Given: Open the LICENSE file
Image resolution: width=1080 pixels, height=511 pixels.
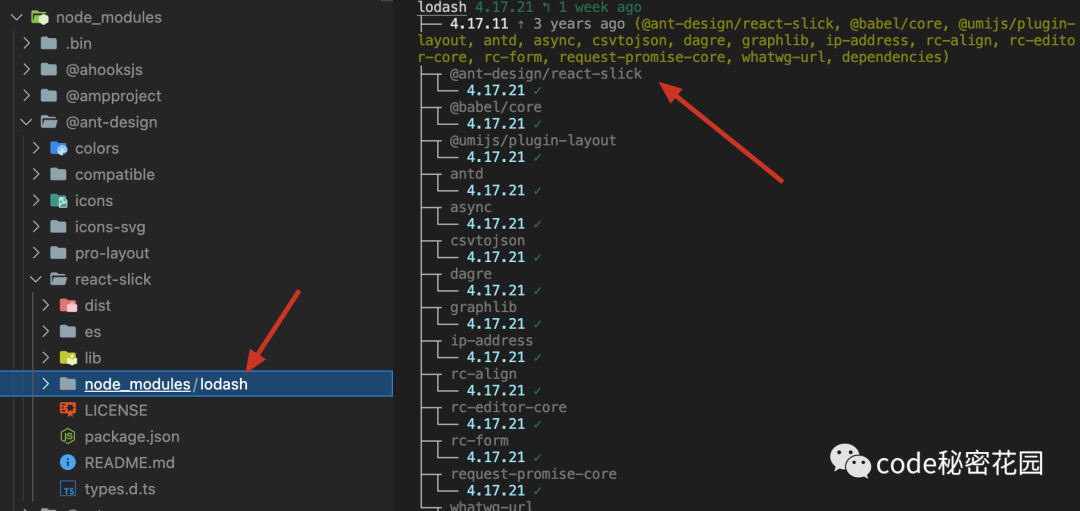Looking at the screenshot, I should point(116,410).
